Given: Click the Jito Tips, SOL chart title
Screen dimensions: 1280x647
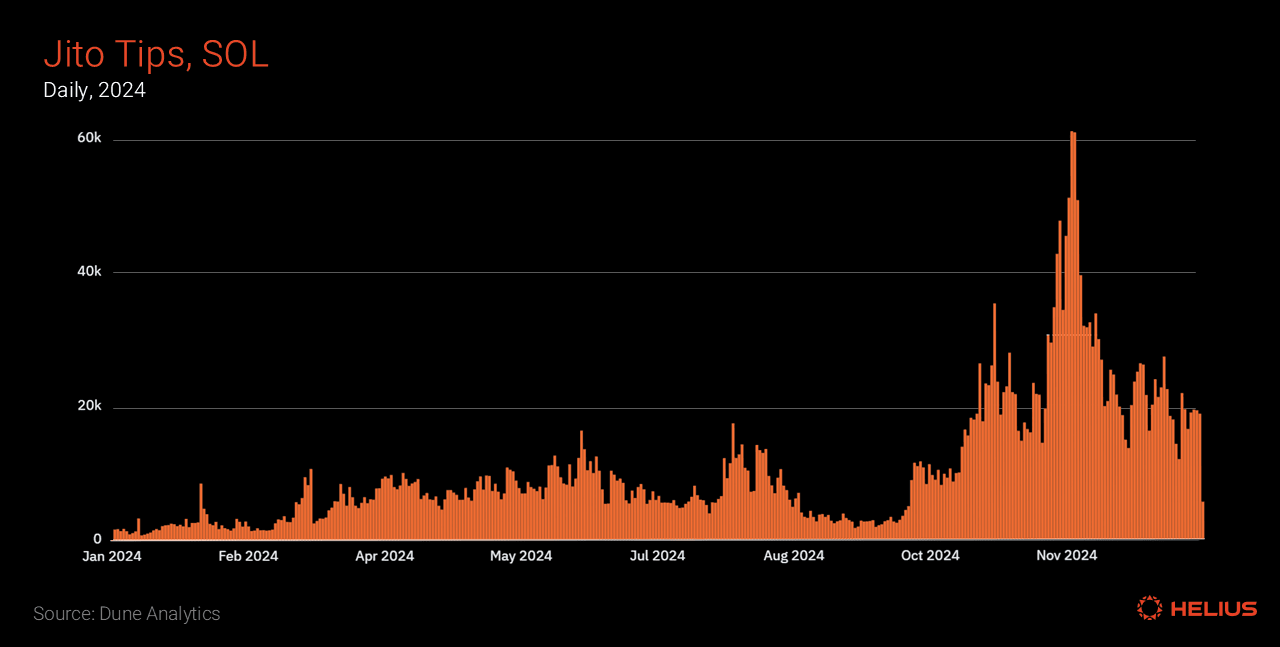Looking at the screenshot, I should 156,54.
